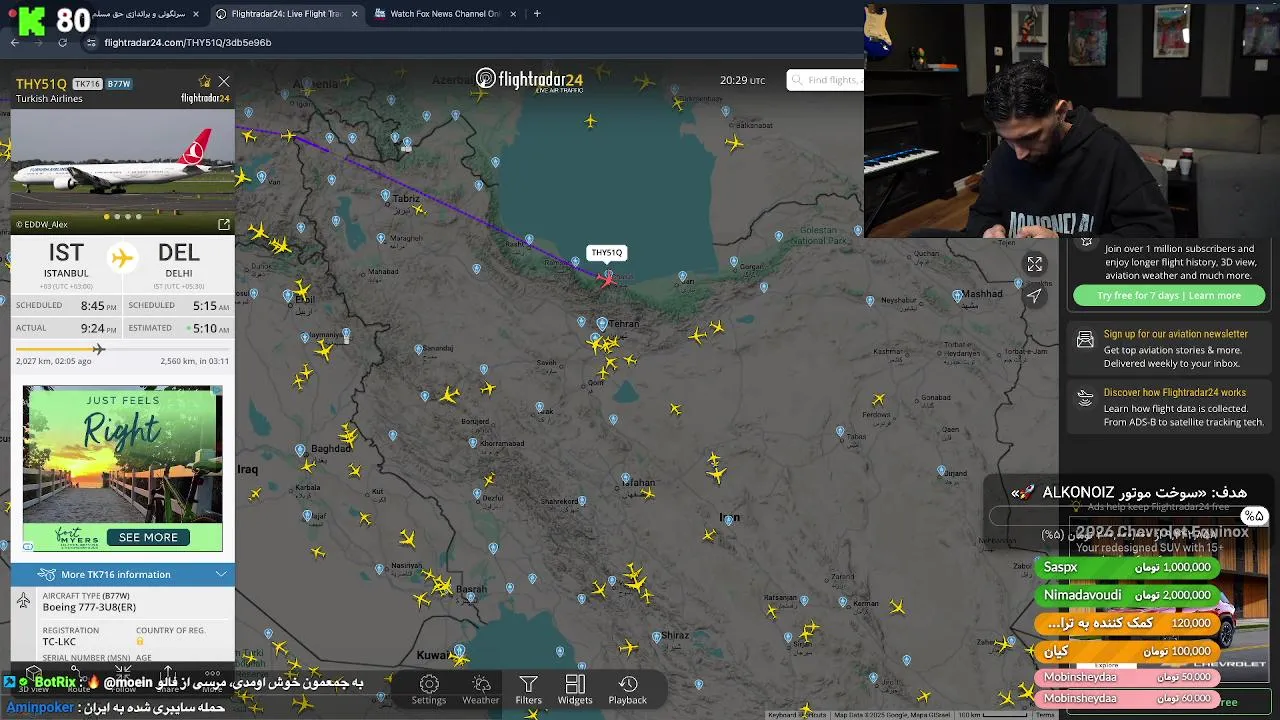Screen dimensions: 1280x720
Task: Click the navigation location arrow icon
Action: (x=1035, y=295)
